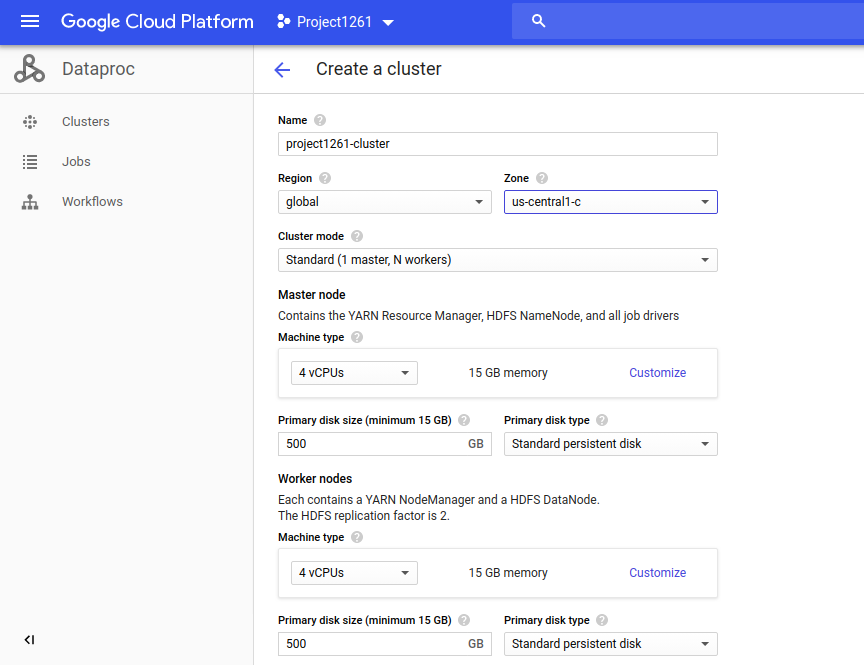Open the Region dropdown set to global
This screenshot has height=665, width=864.
385,202
